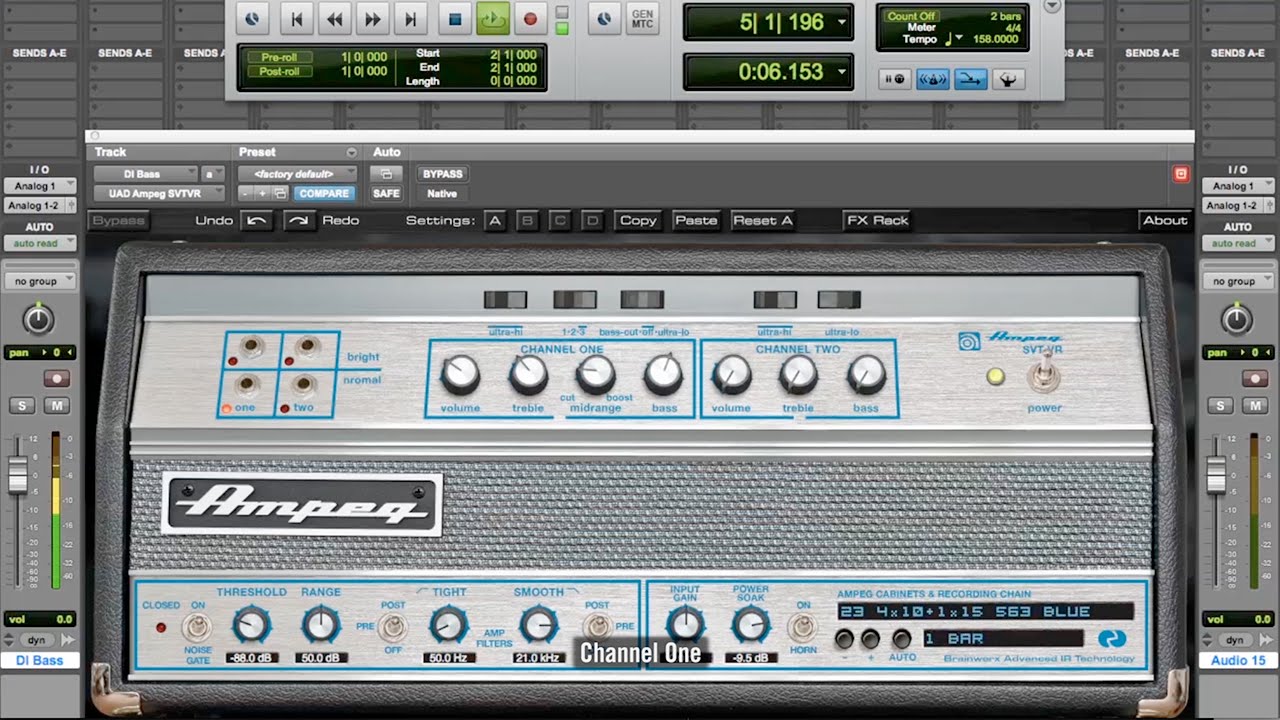
Task: Click the Return to Zero transport button
Action: click(x=297, y=18)
